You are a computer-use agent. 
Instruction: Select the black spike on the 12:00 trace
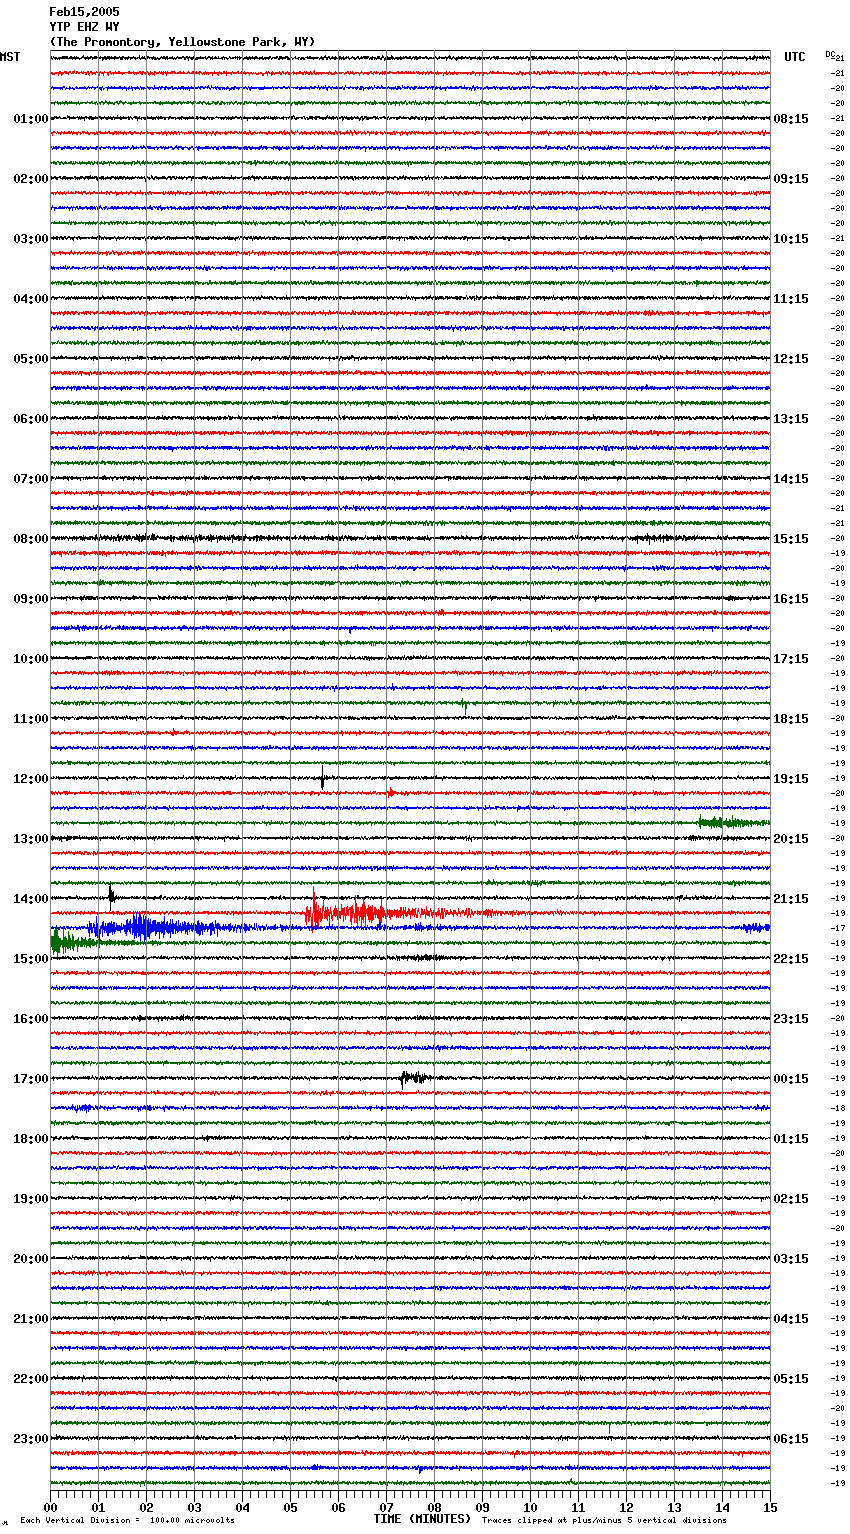click(x=322, y=777)
